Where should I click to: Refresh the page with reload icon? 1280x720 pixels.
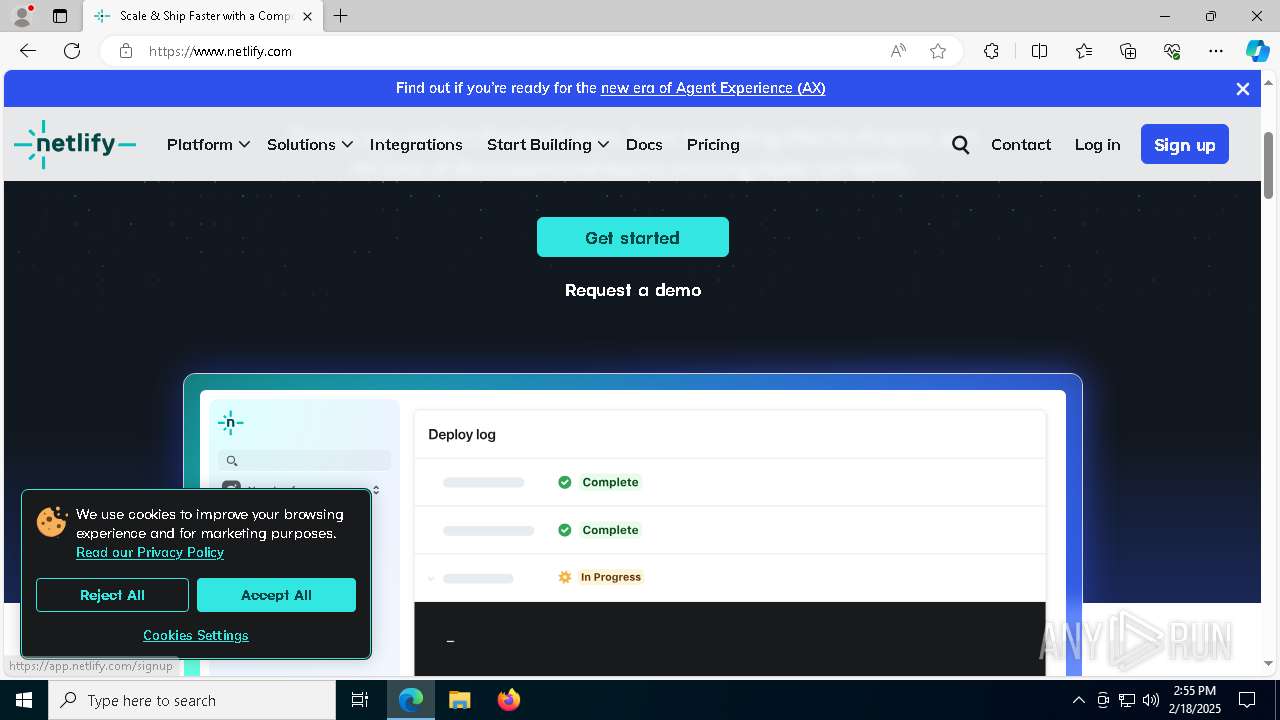(72, 51)
